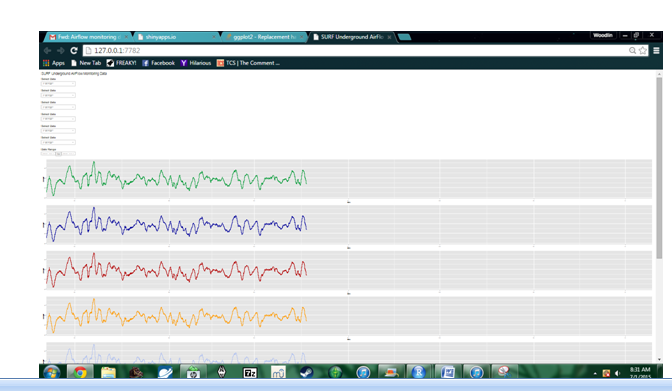This screenshot has width=672, height=391.
Task: Go back with the browser back arrow
Action: pos(47,51)
